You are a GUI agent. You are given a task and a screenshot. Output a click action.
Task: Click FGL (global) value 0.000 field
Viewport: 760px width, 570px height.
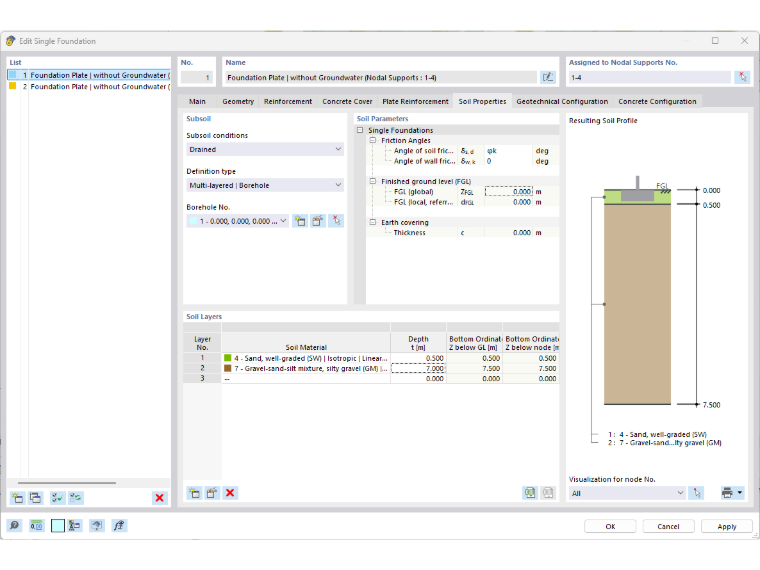508,191
